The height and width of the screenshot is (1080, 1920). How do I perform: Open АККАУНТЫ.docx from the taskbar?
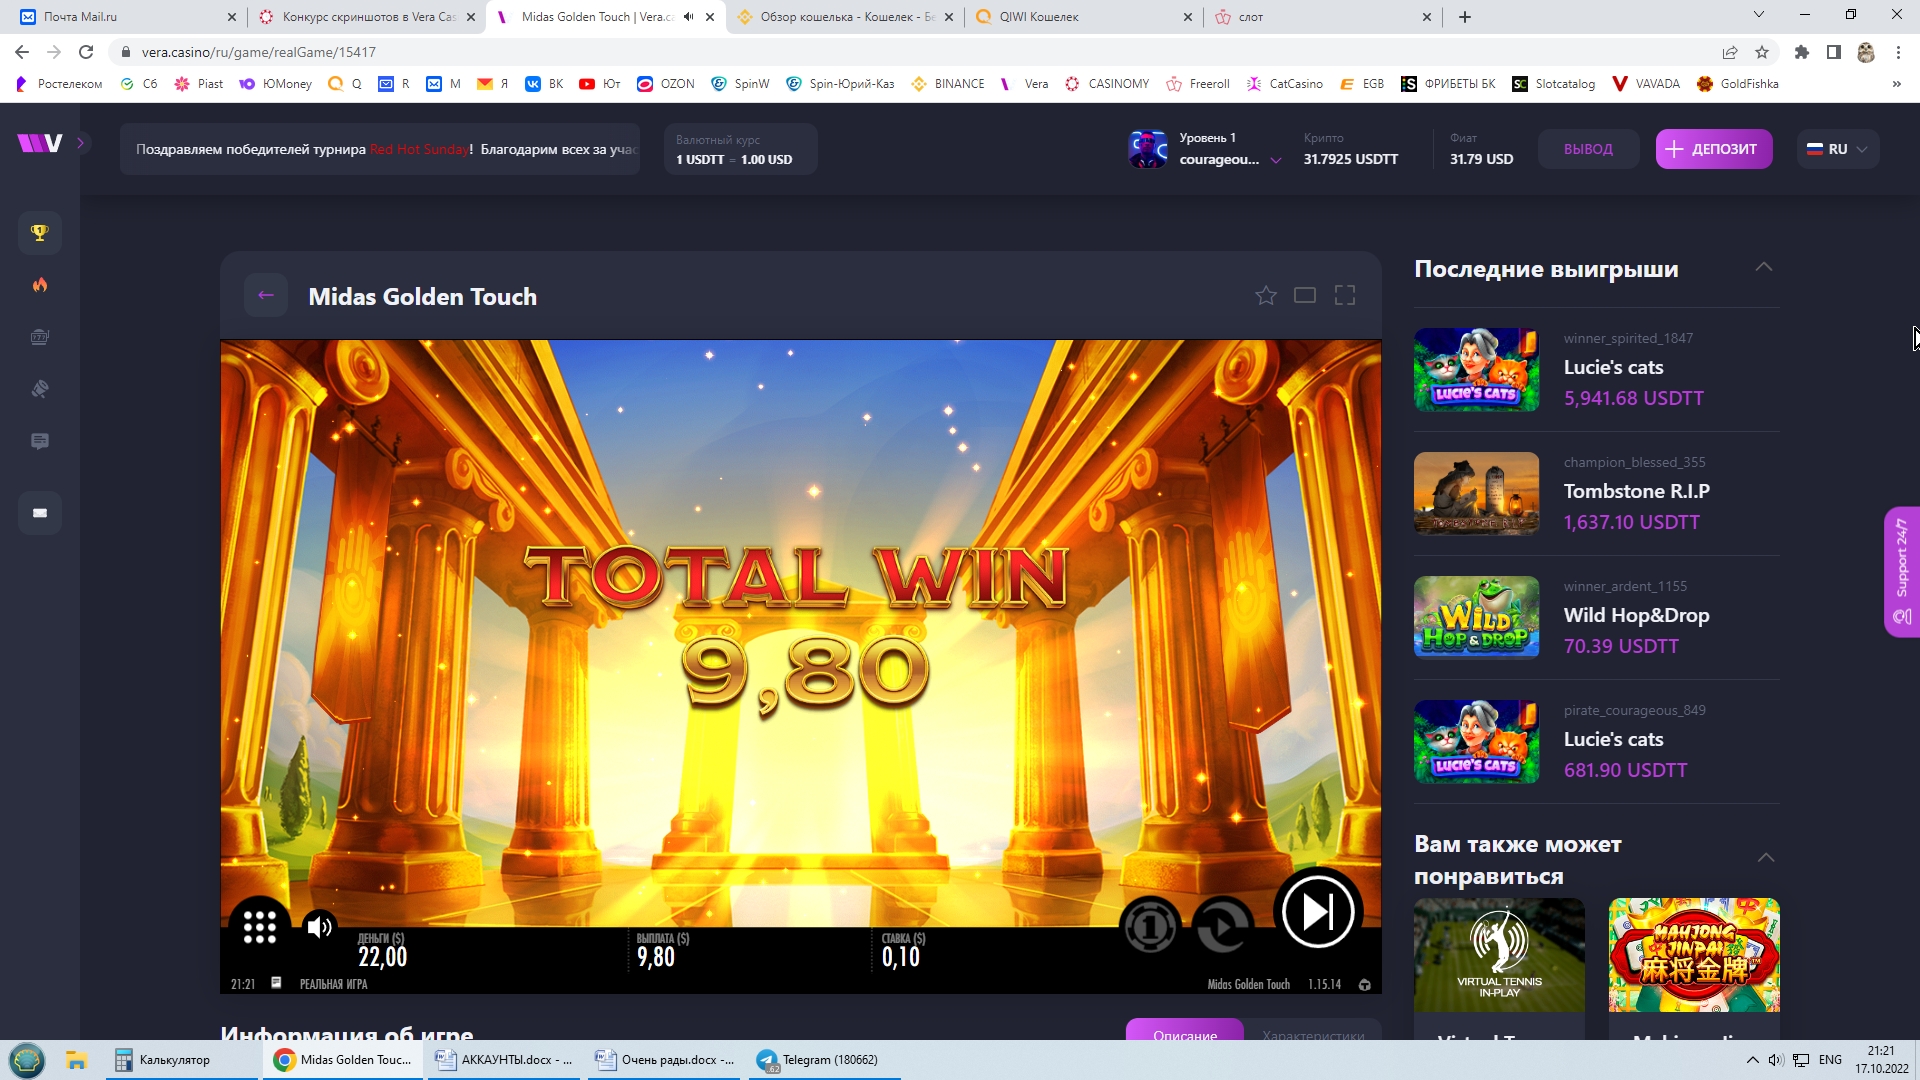pos(505,1060)
